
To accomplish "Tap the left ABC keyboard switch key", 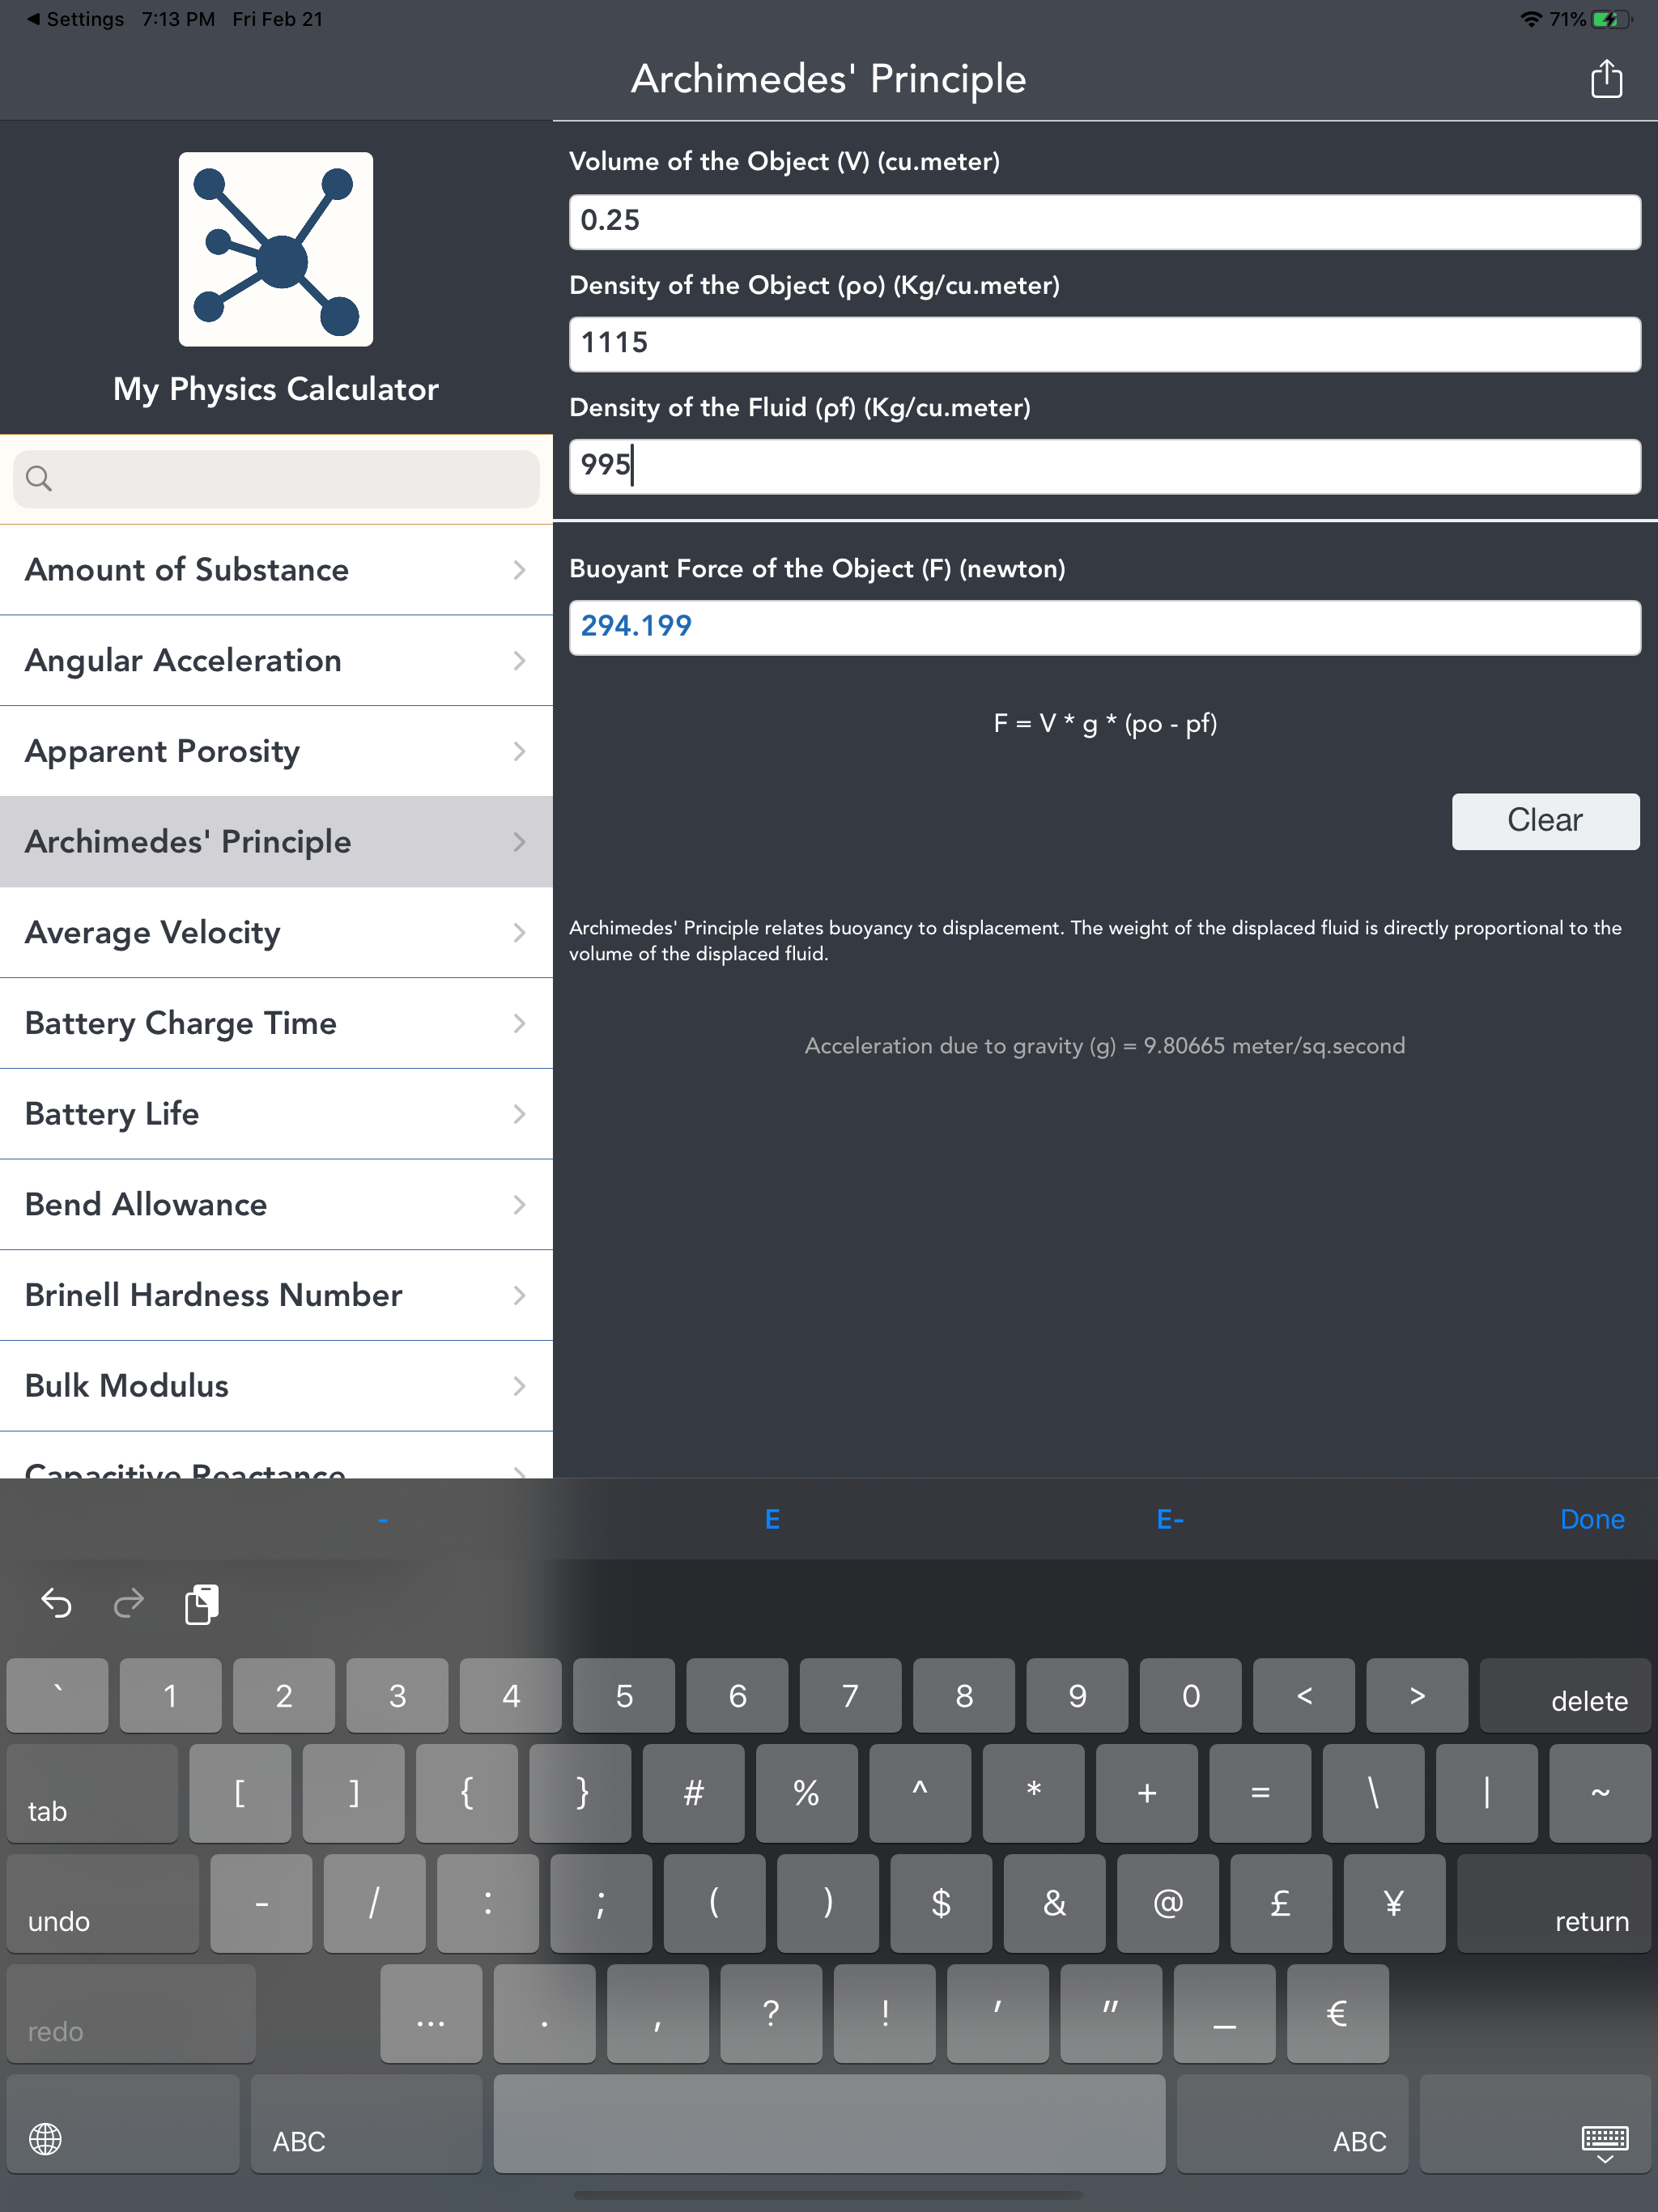I will (299, 2141).
